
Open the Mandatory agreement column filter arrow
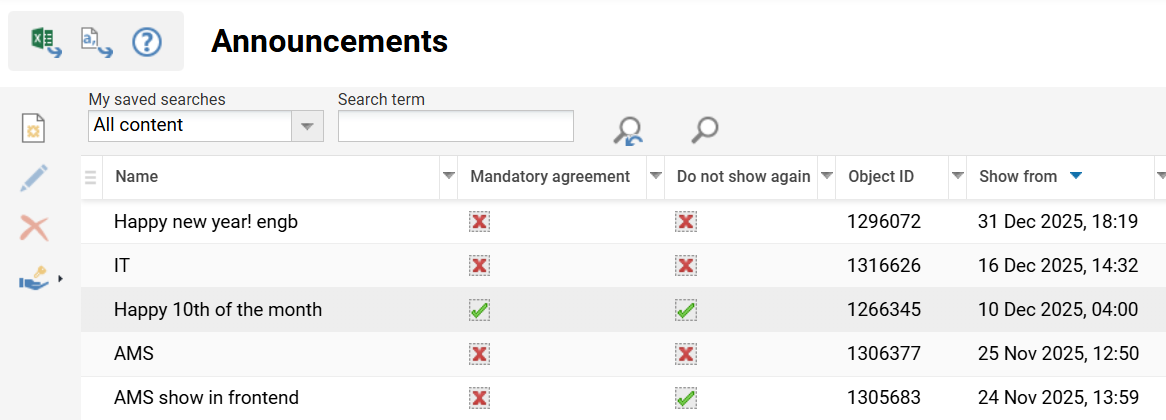pos(655,176)
